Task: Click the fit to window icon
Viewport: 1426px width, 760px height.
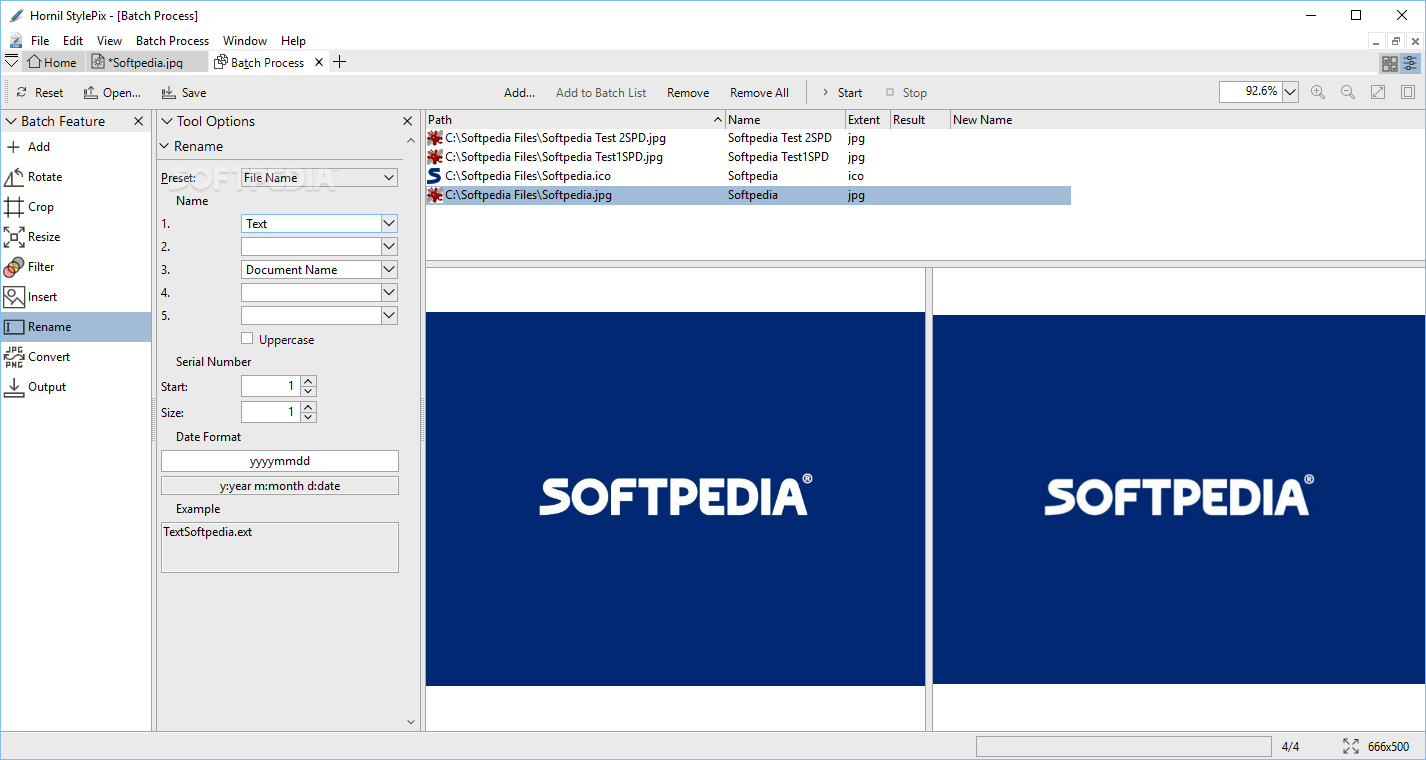Action: point(1378,92)
